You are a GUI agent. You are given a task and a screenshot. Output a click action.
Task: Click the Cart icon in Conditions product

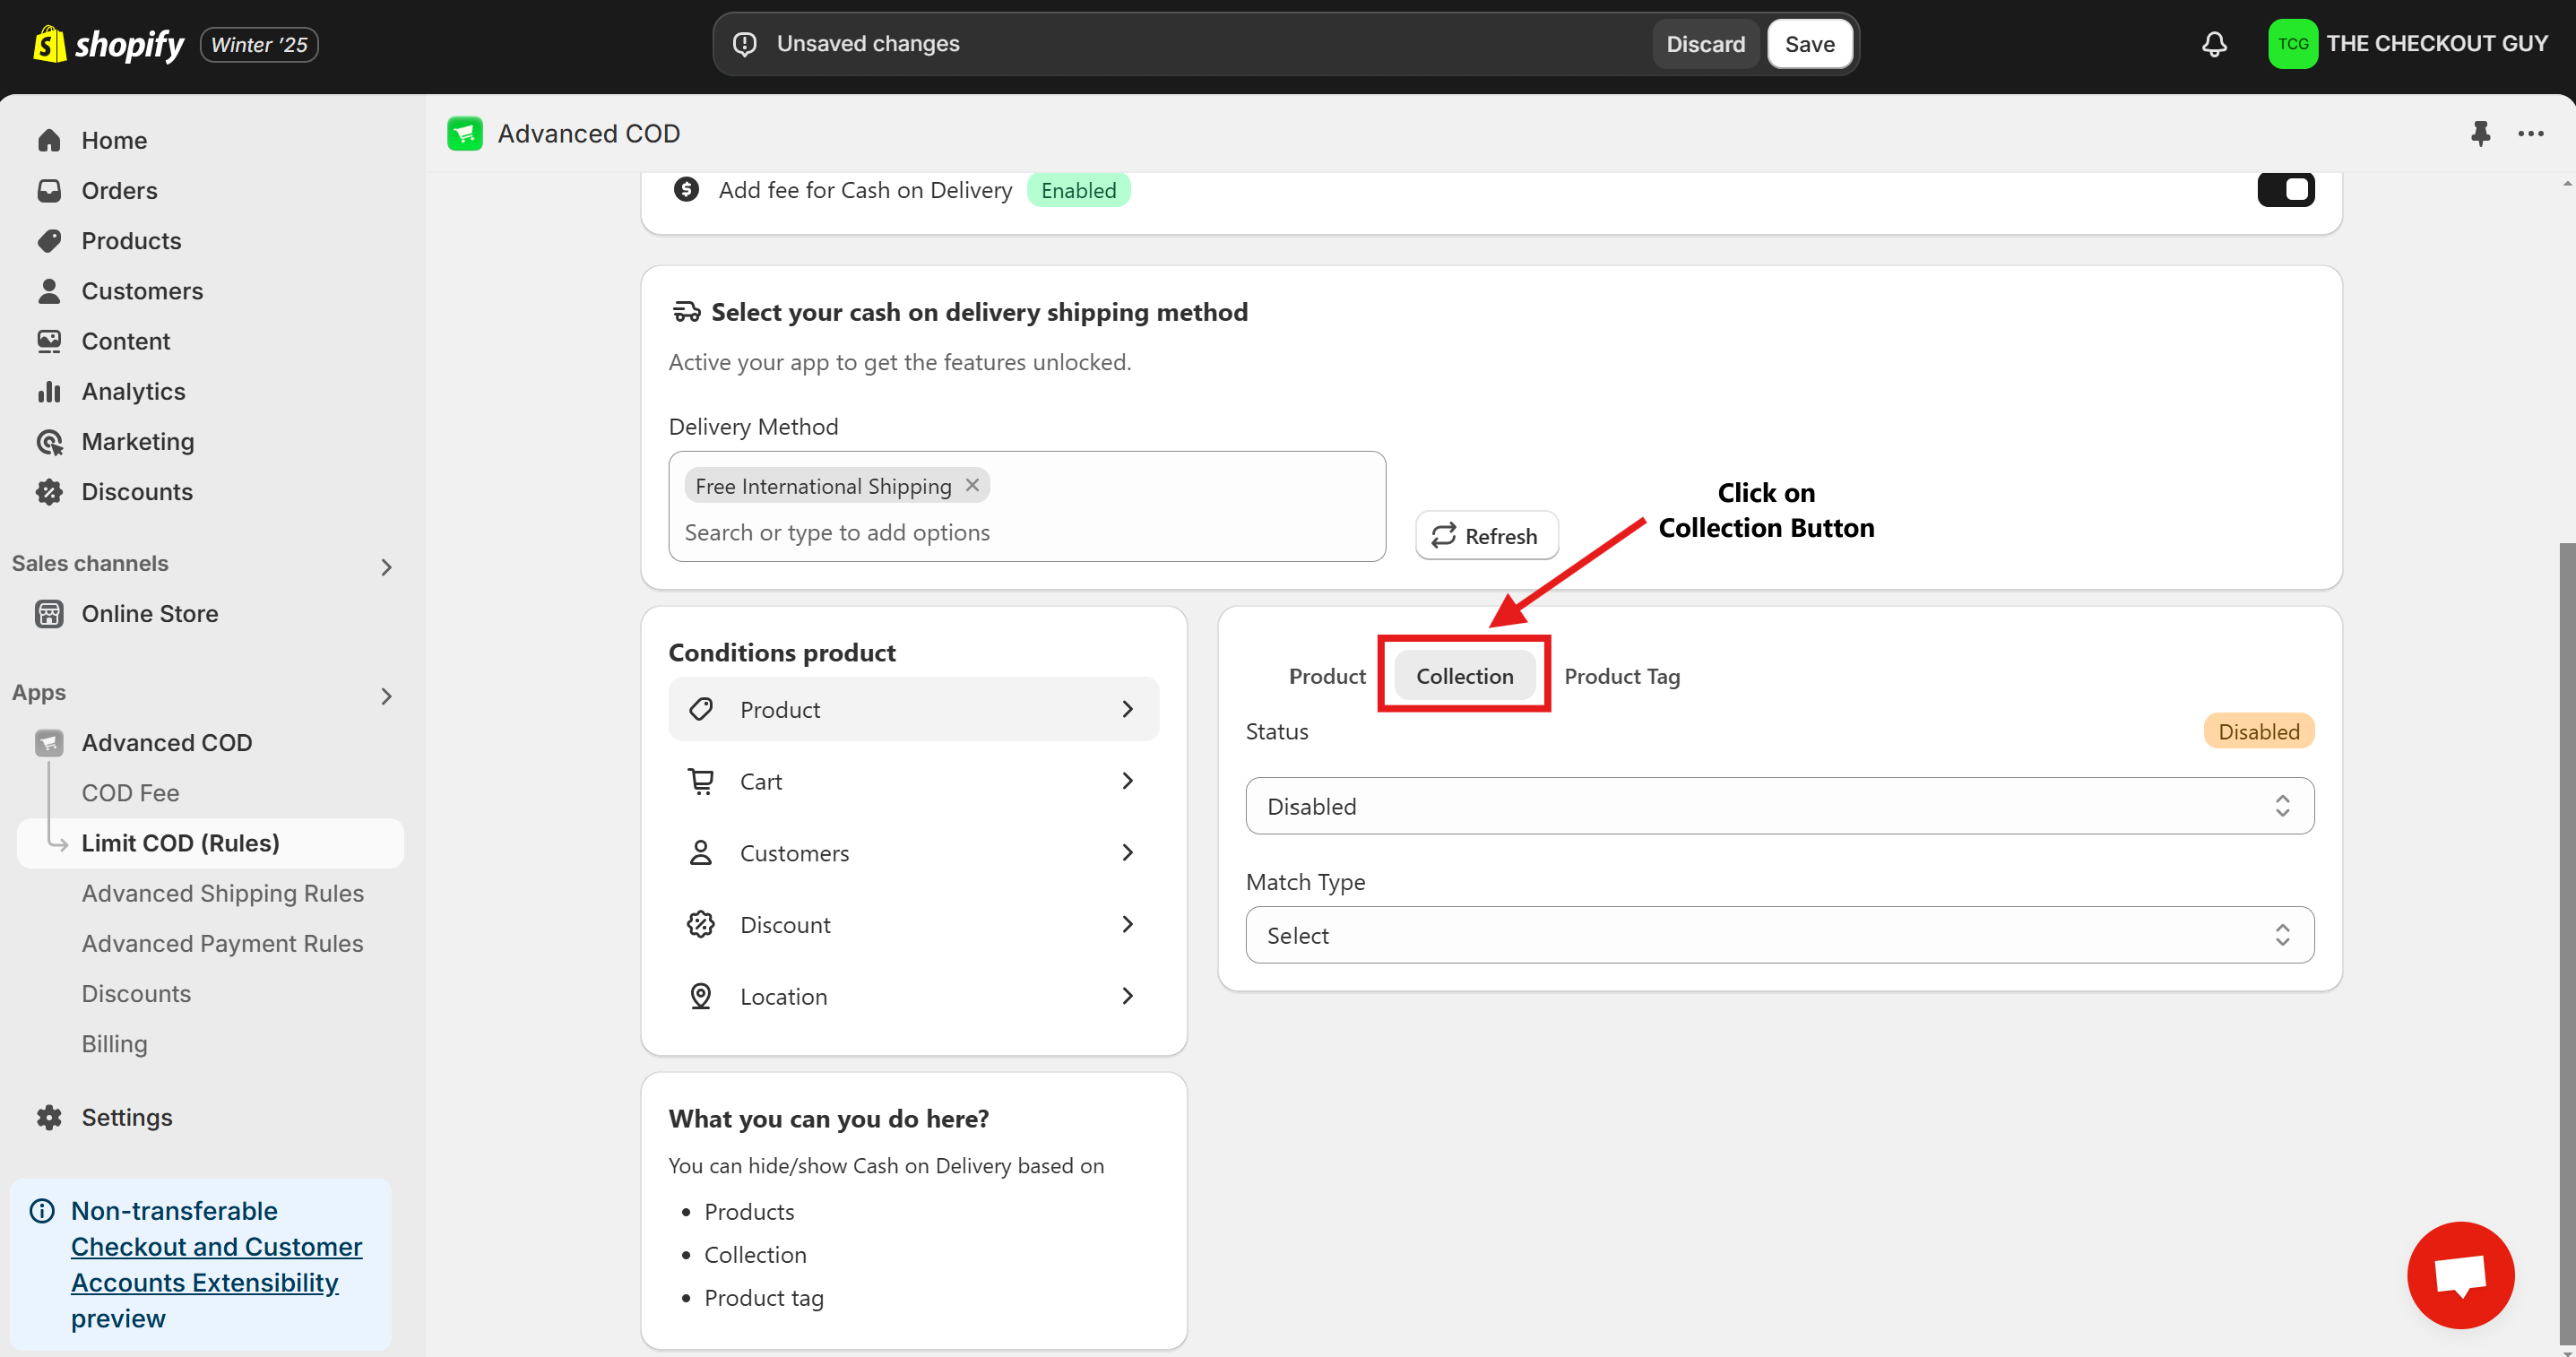(701, 781)
